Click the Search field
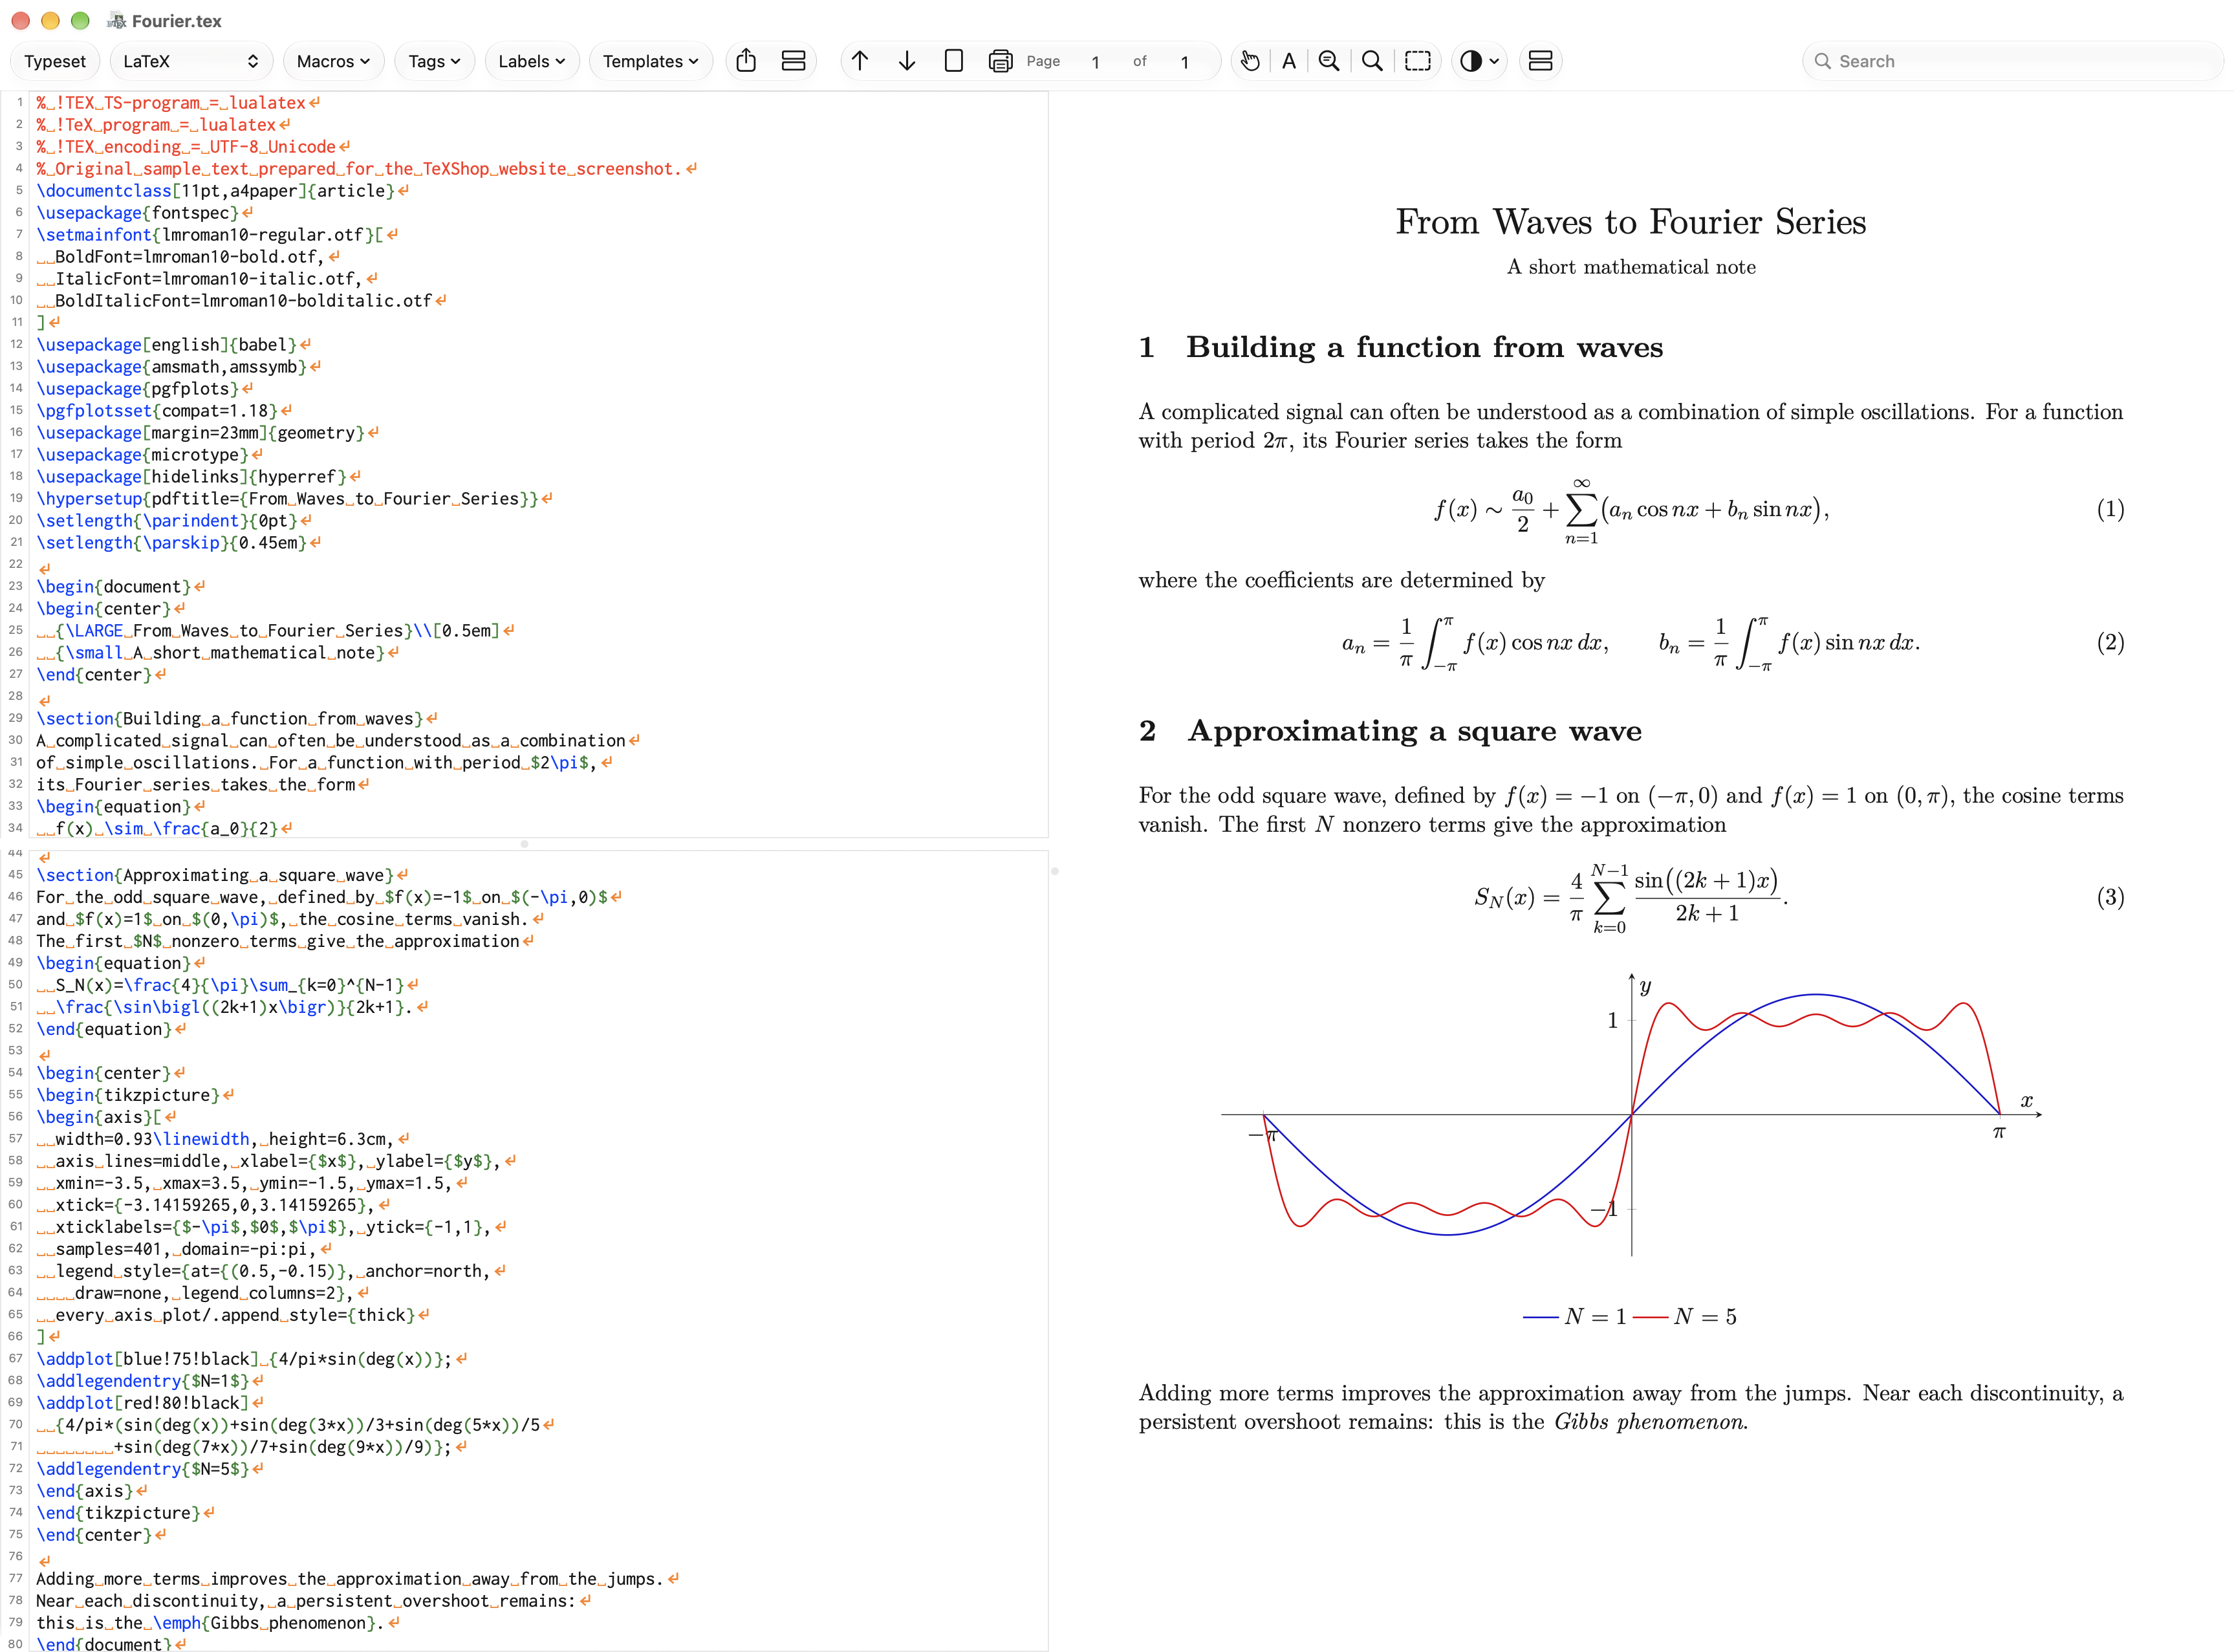This screenshot has width=2234, height=1652. coord(2012,61)
